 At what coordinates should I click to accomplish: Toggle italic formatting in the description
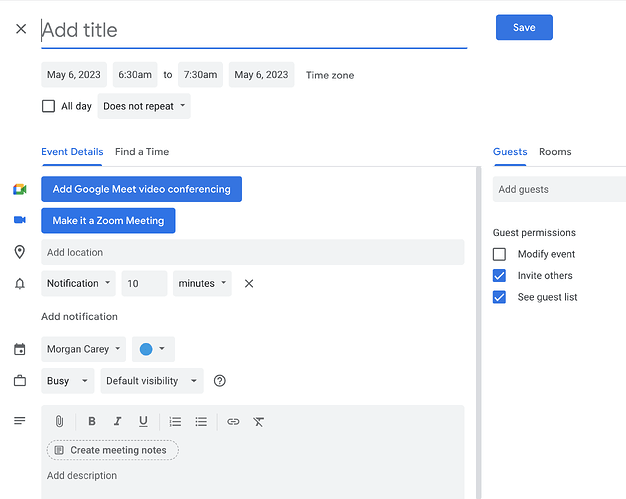tap(117, 421)
